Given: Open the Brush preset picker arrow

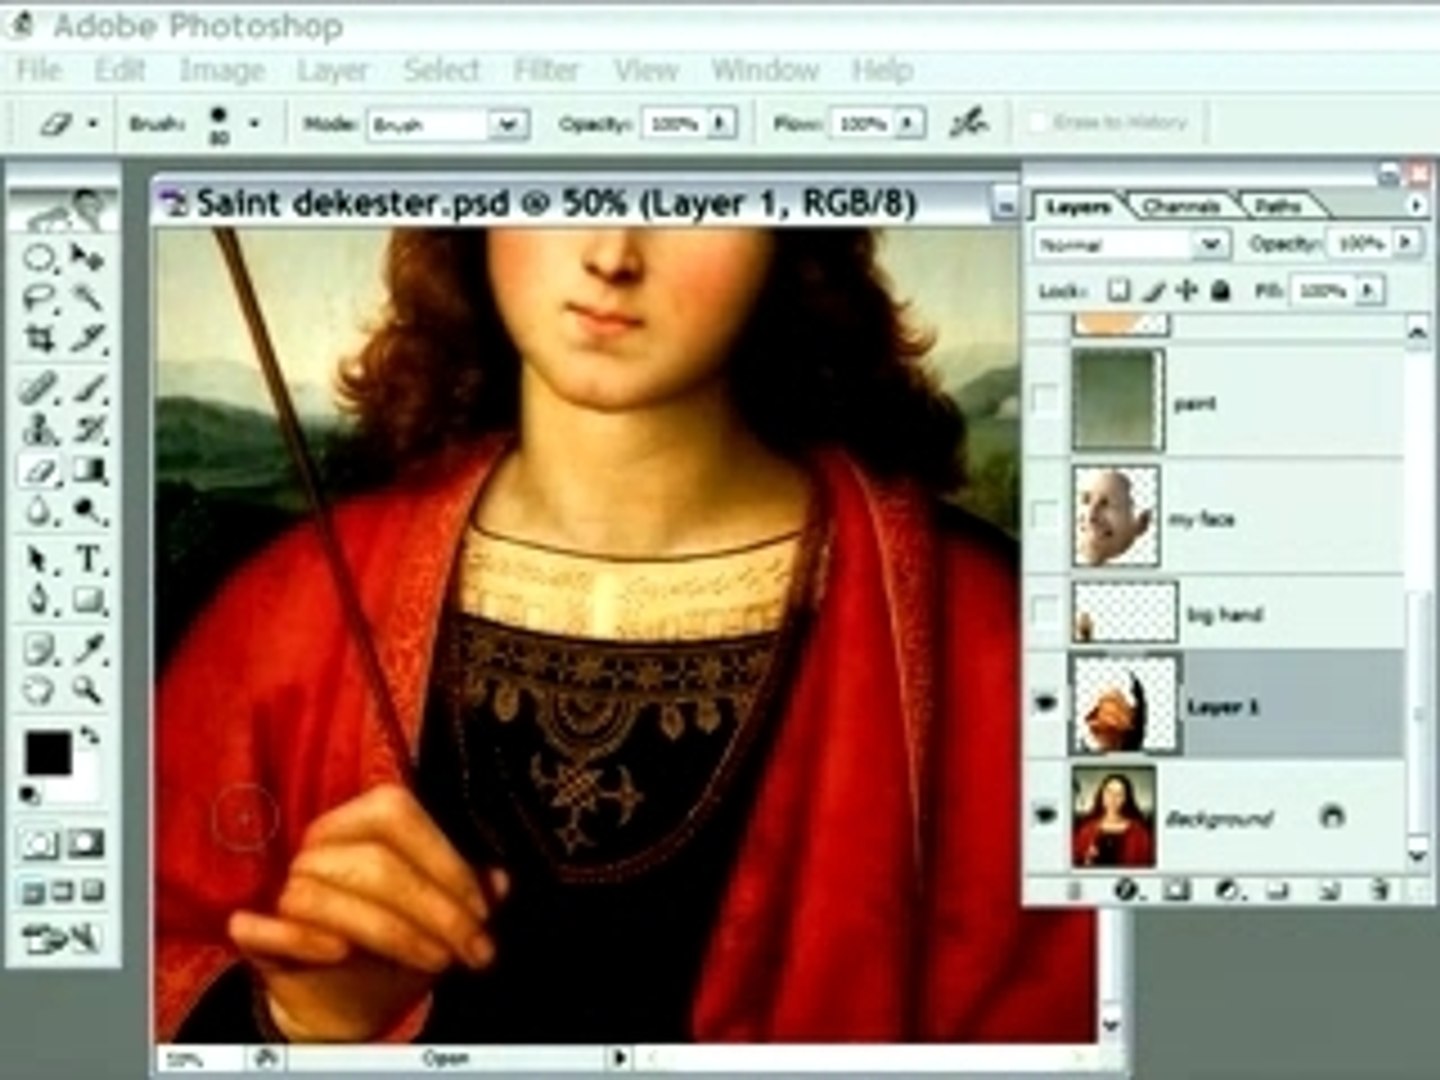Looking at the screenshot, I should pyautogui.click(x=255, y=124).
